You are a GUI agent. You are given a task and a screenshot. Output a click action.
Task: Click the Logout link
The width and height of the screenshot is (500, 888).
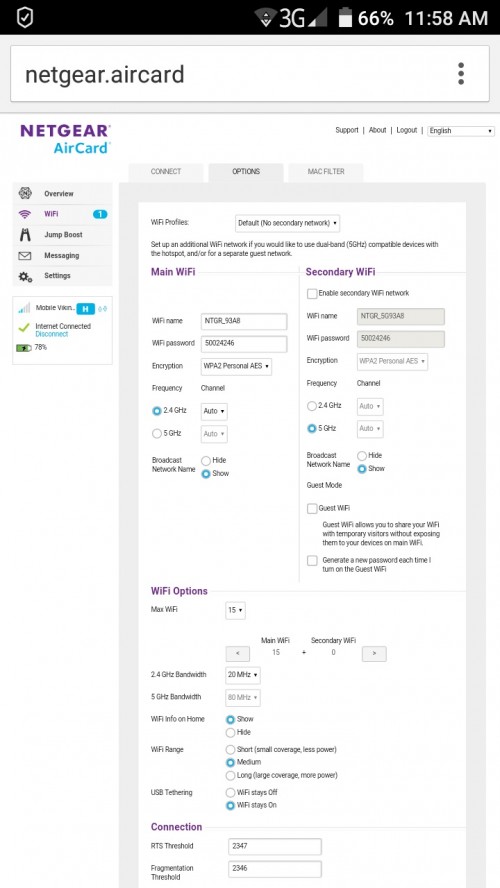point(407,130)
